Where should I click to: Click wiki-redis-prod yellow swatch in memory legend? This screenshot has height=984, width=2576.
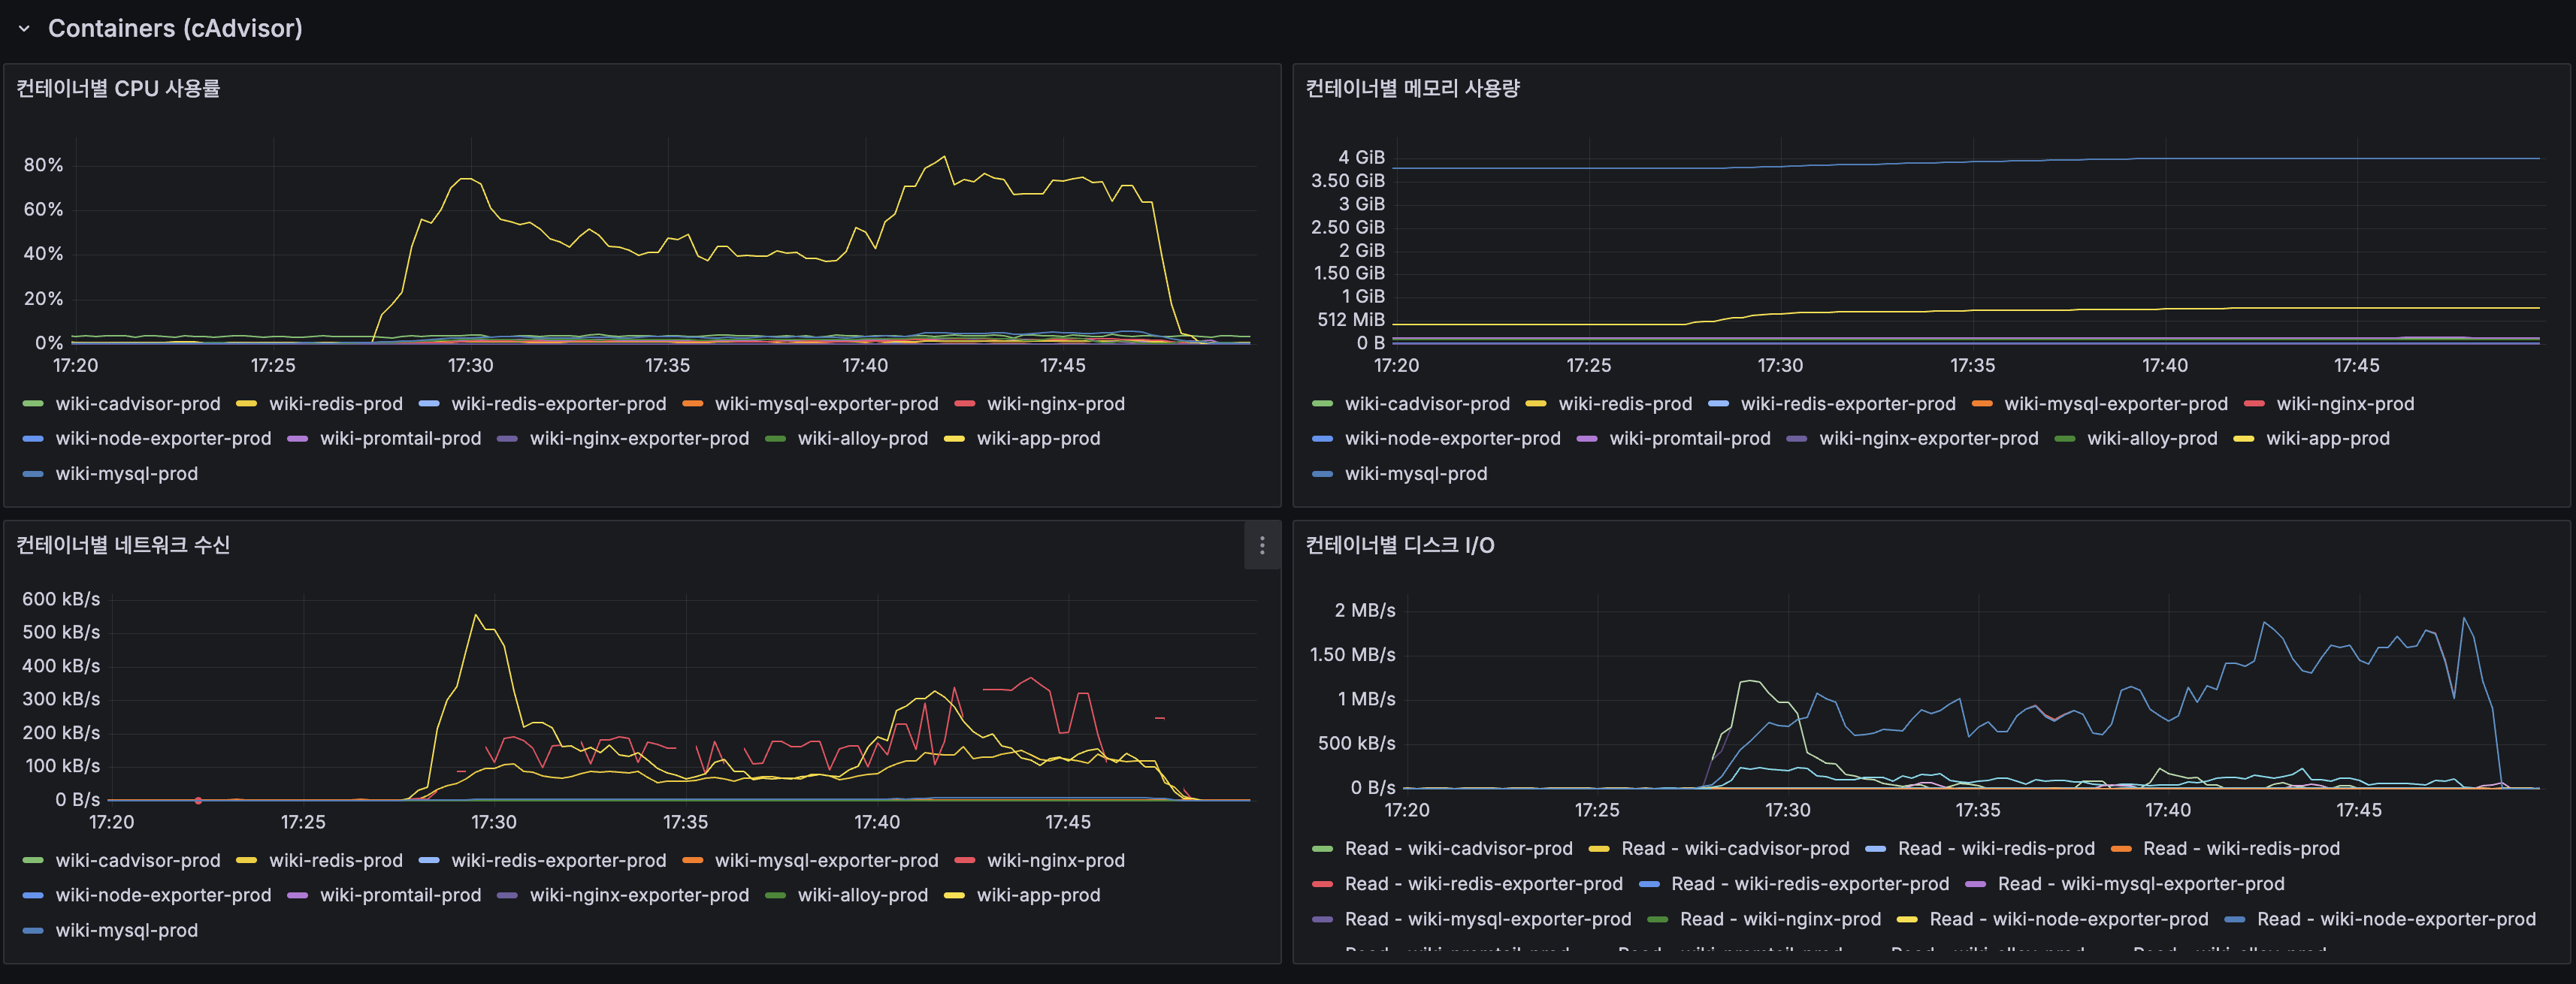click(1535, 404)
